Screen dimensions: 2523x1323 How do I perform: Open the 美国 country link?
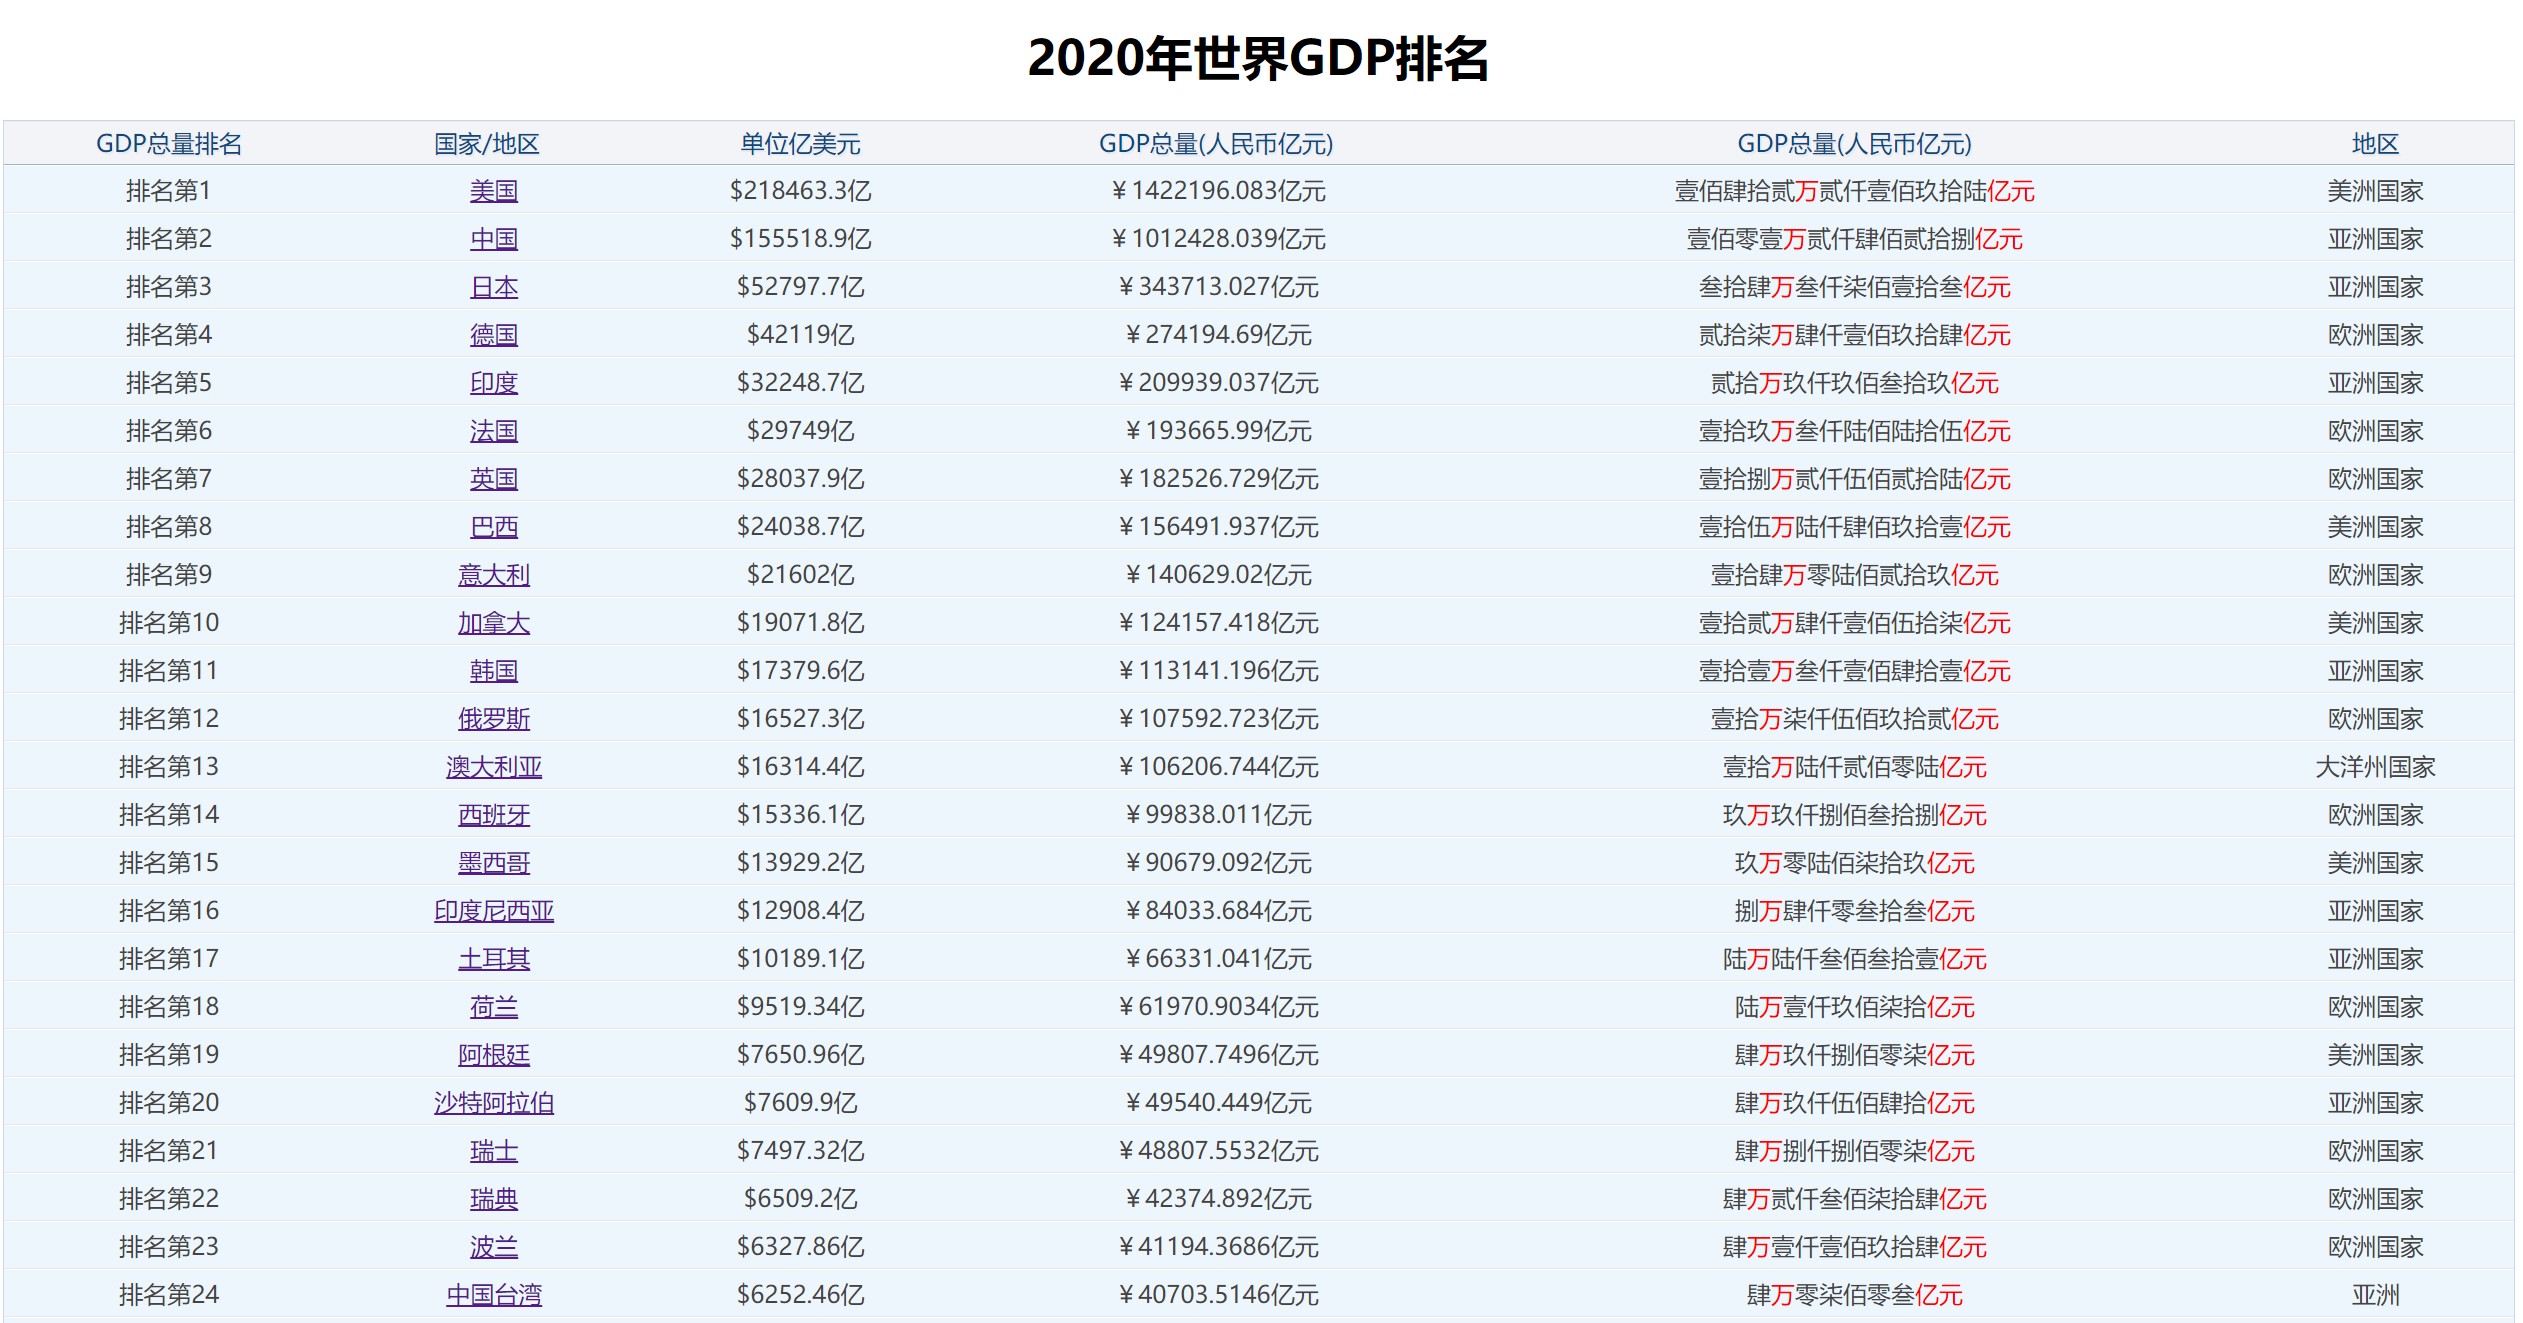(494, 191)
